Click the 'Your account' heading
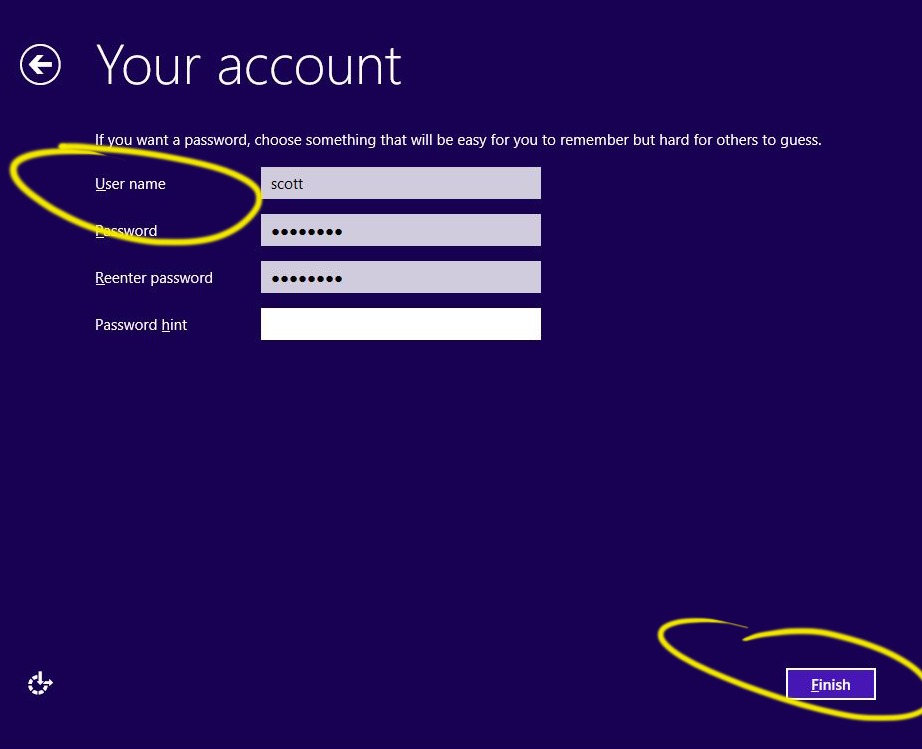The image size is (922, 749). click(x=249, y=65)
